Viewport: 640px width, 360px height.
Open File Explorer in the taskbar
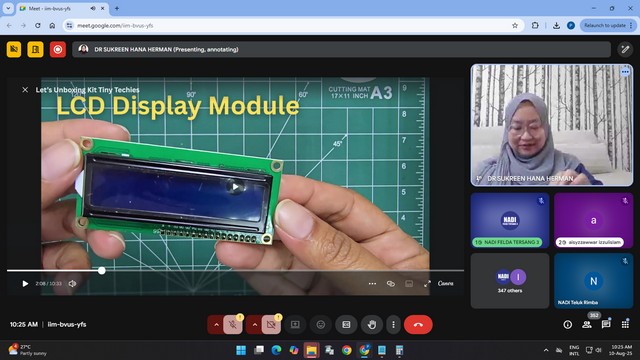(311, 350)
